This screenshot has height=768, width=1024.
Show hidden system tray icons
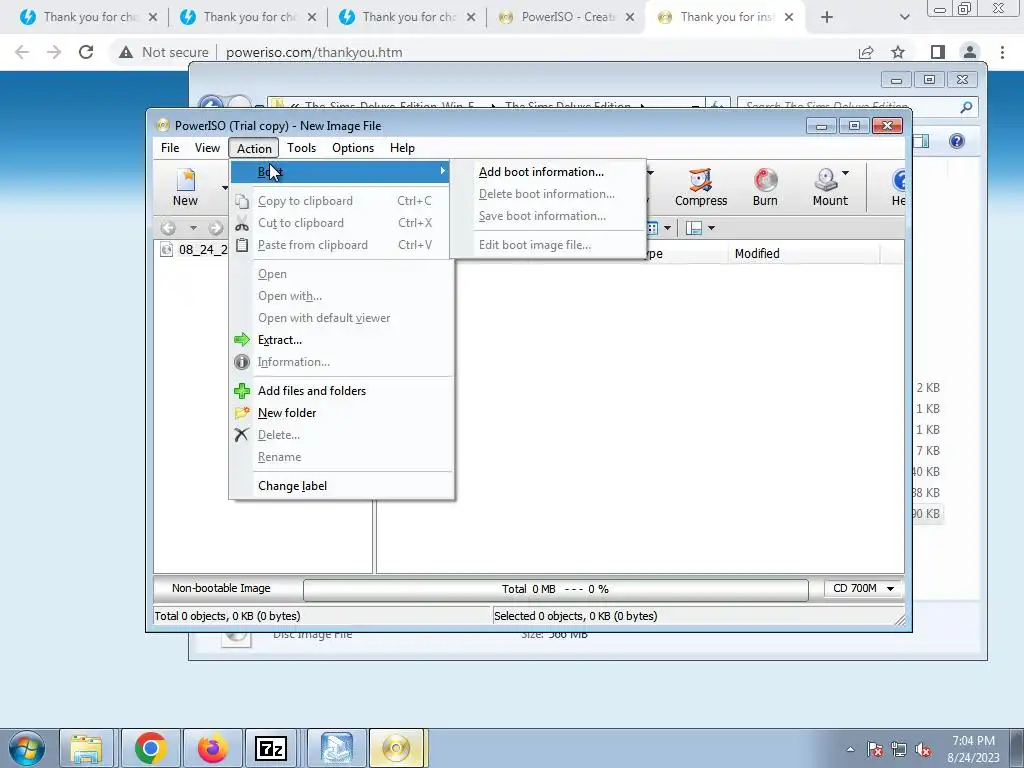(x=850, y=749)
